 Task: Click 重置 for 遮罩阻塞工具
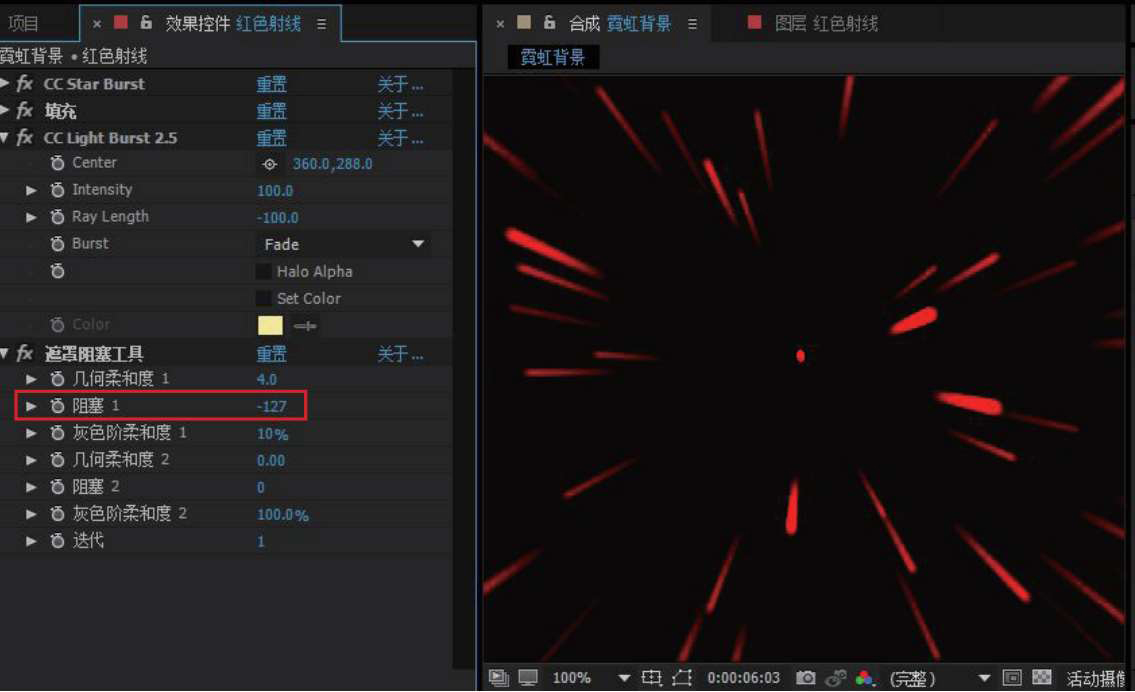pyautogui.click(x=271, y=353)
